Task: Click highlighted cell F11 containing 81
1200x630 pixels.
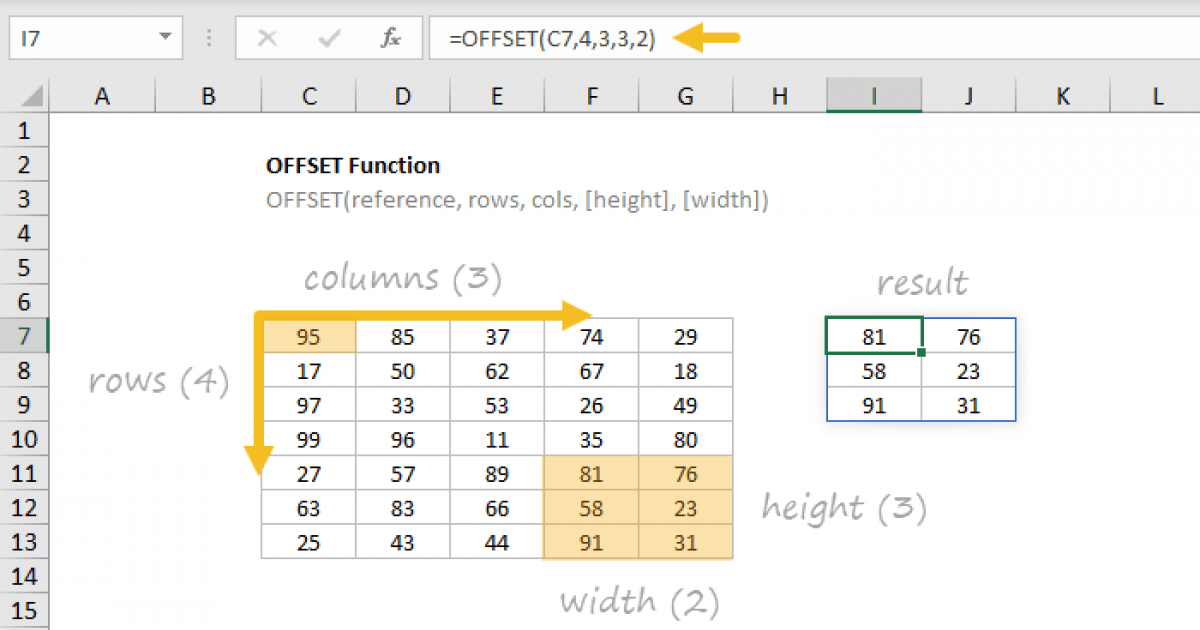Action: pos(592,474)
